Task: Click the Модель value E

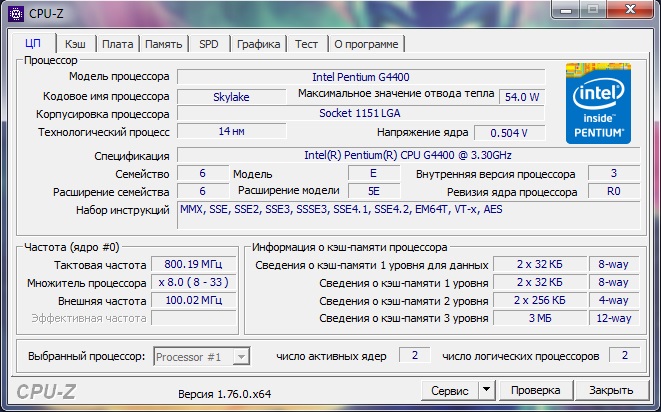Action: tap(373, 173)
